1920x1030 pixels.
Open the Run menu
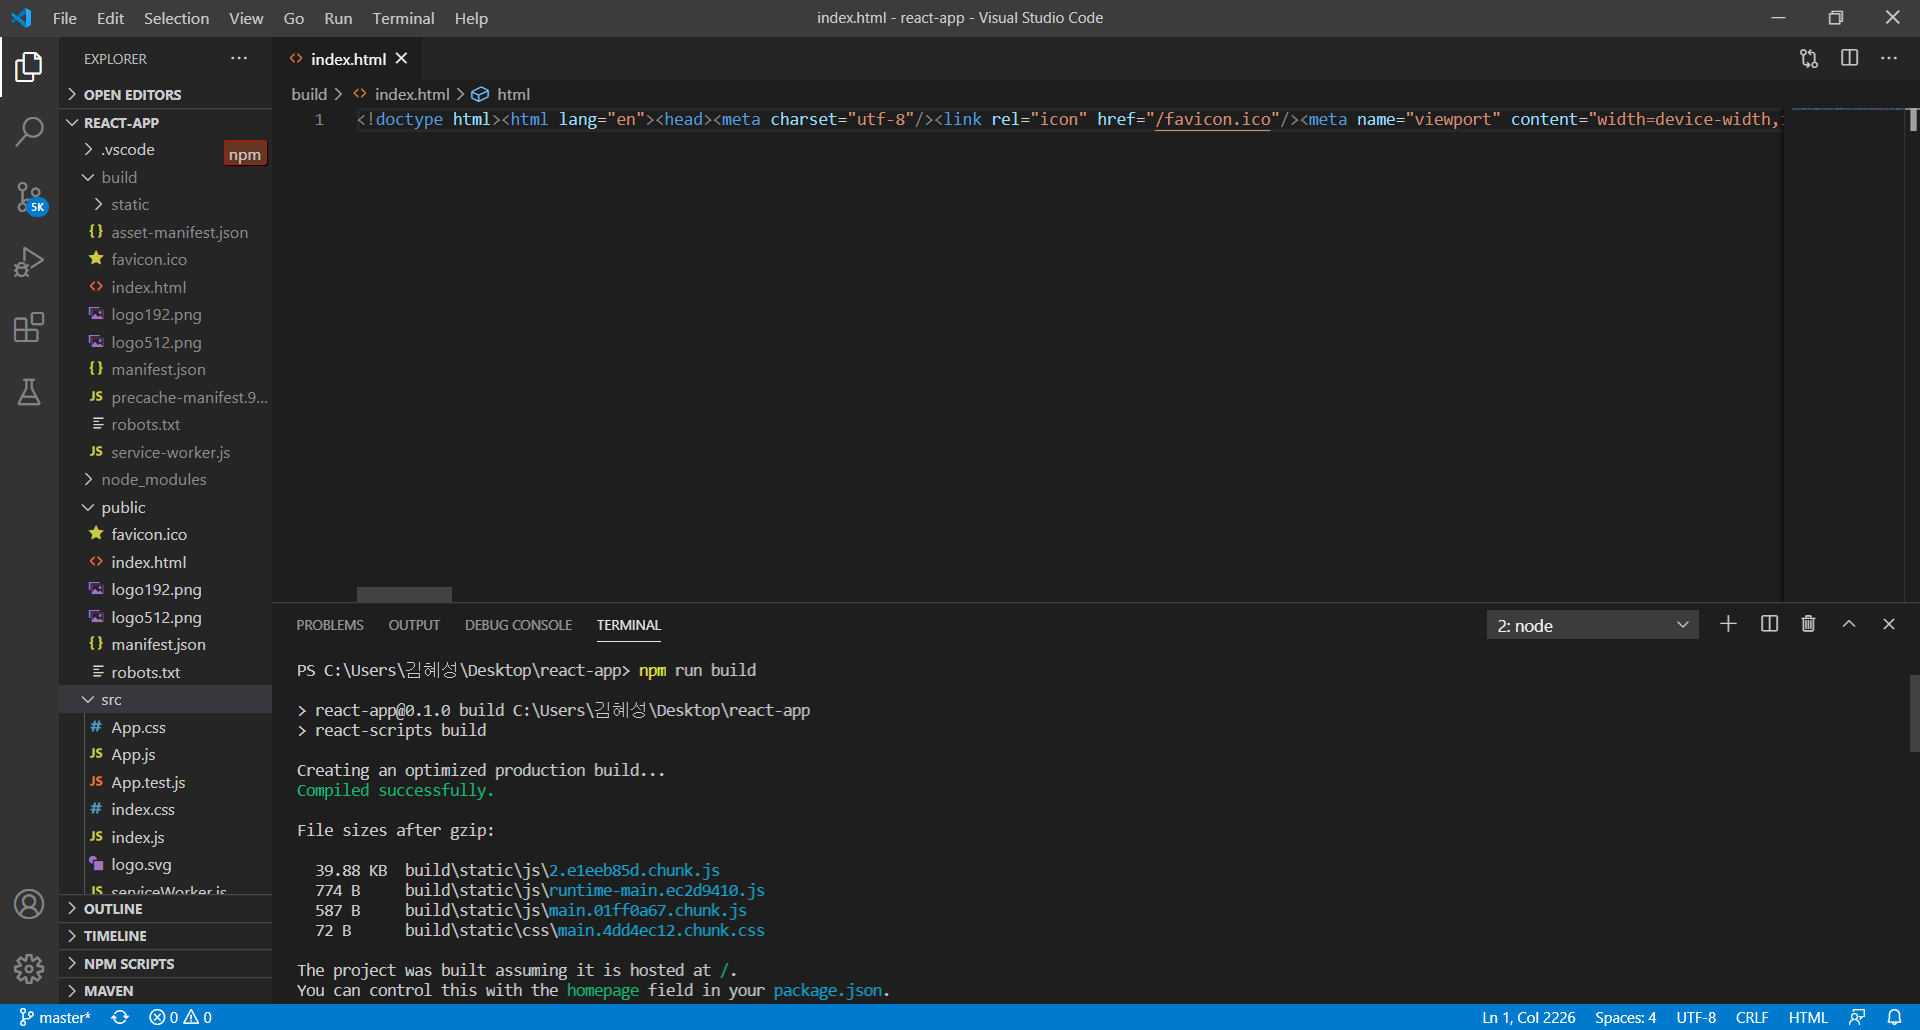[338, 18]
